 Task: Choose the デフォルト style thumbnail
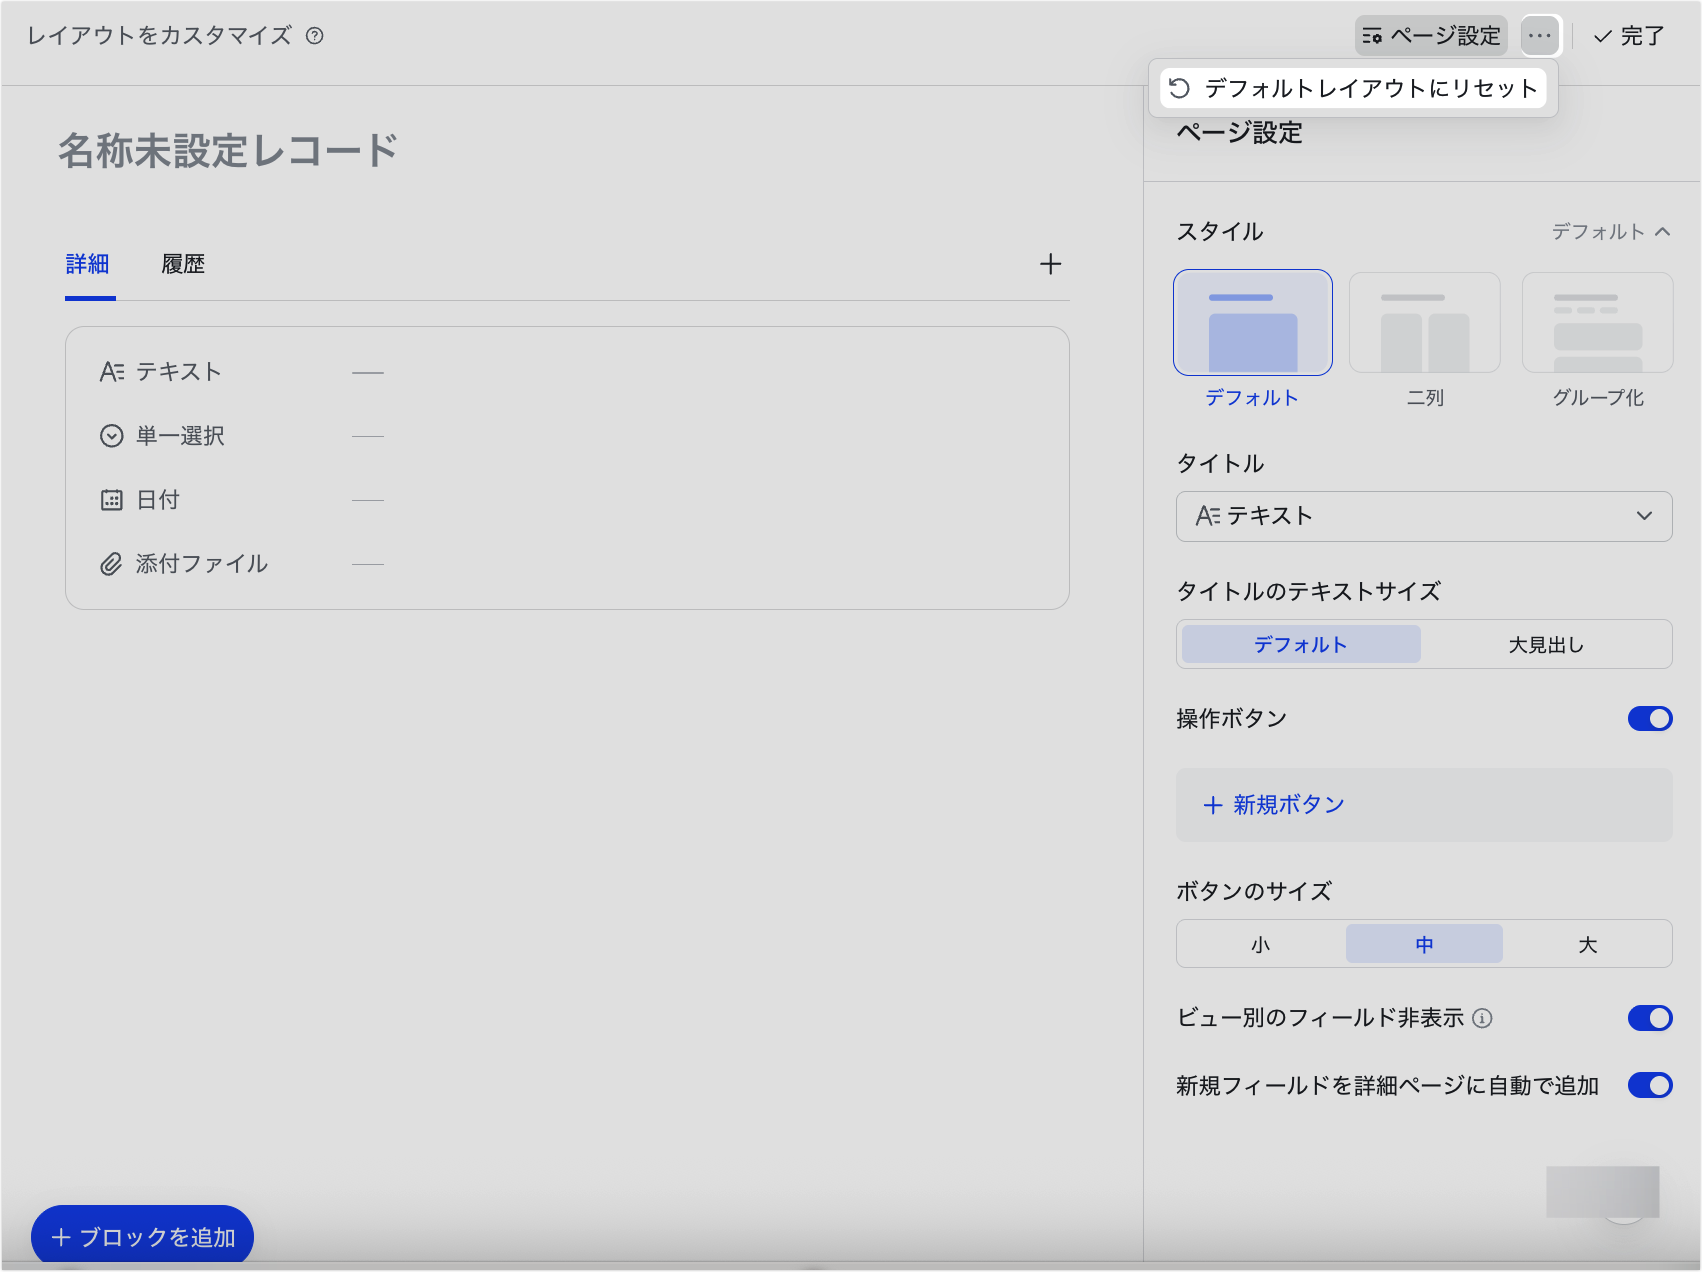click(x=1252, y=322)
